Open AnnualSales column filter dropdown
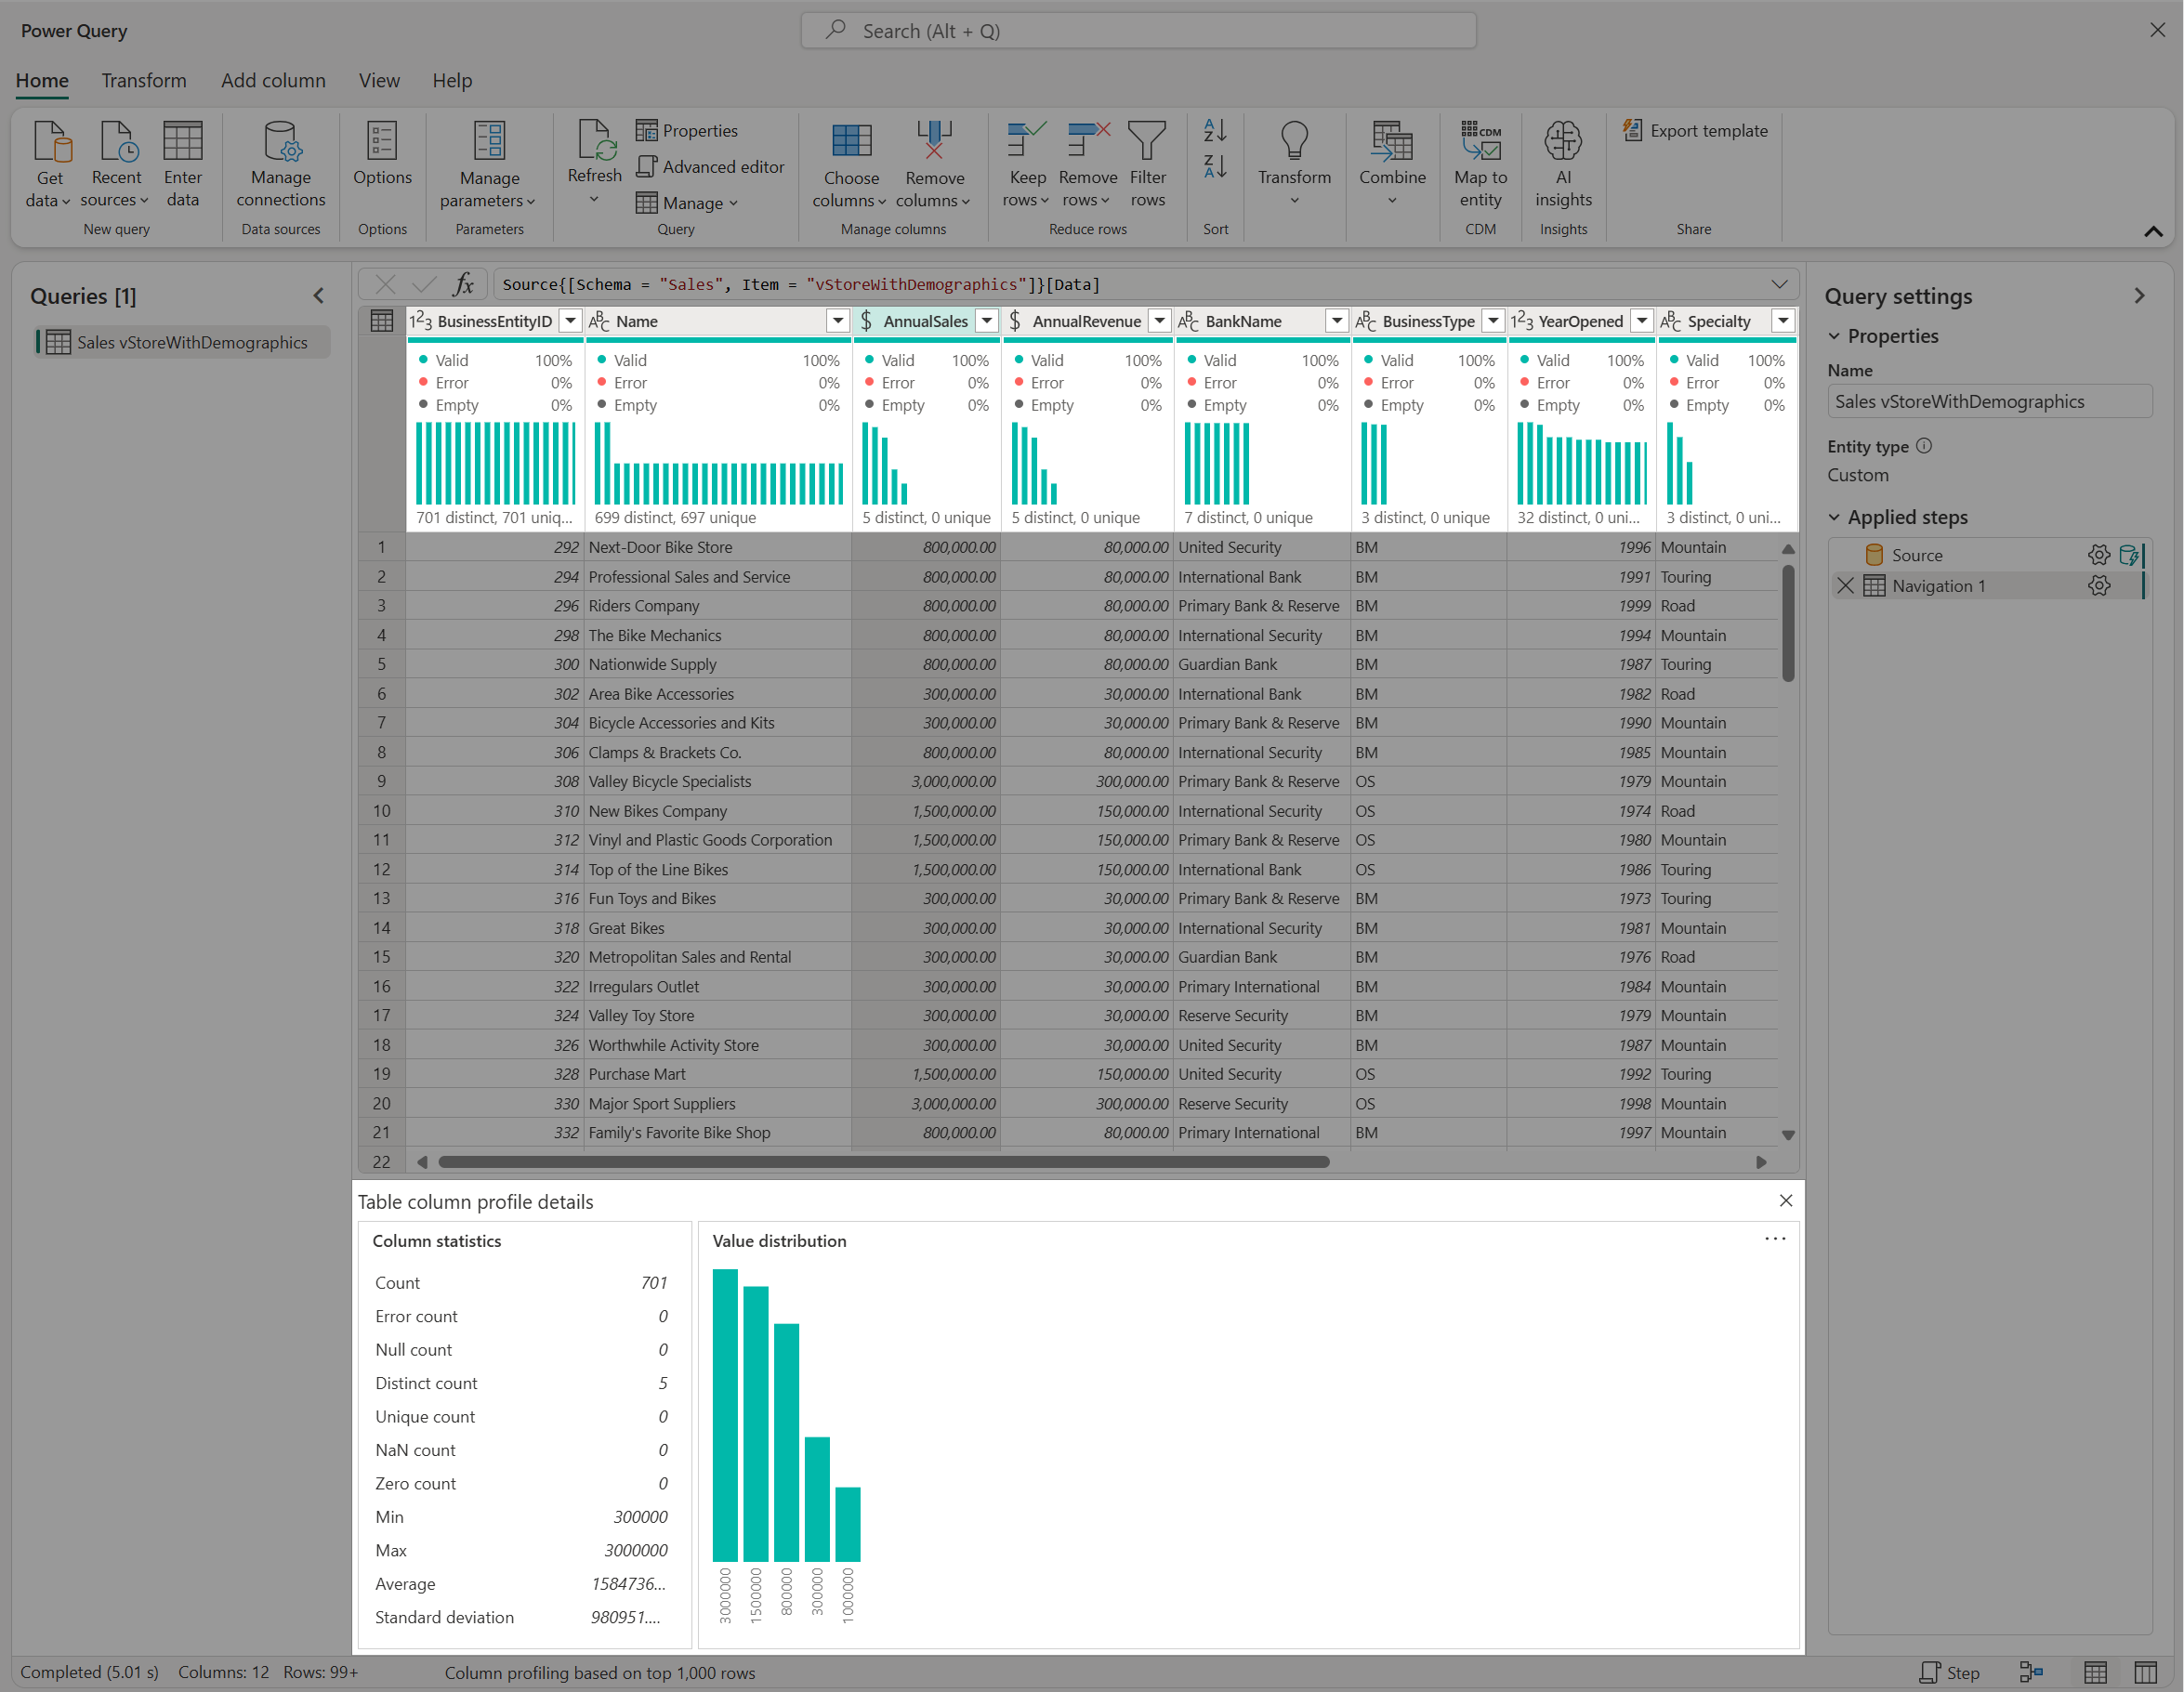 coord(986,321)
